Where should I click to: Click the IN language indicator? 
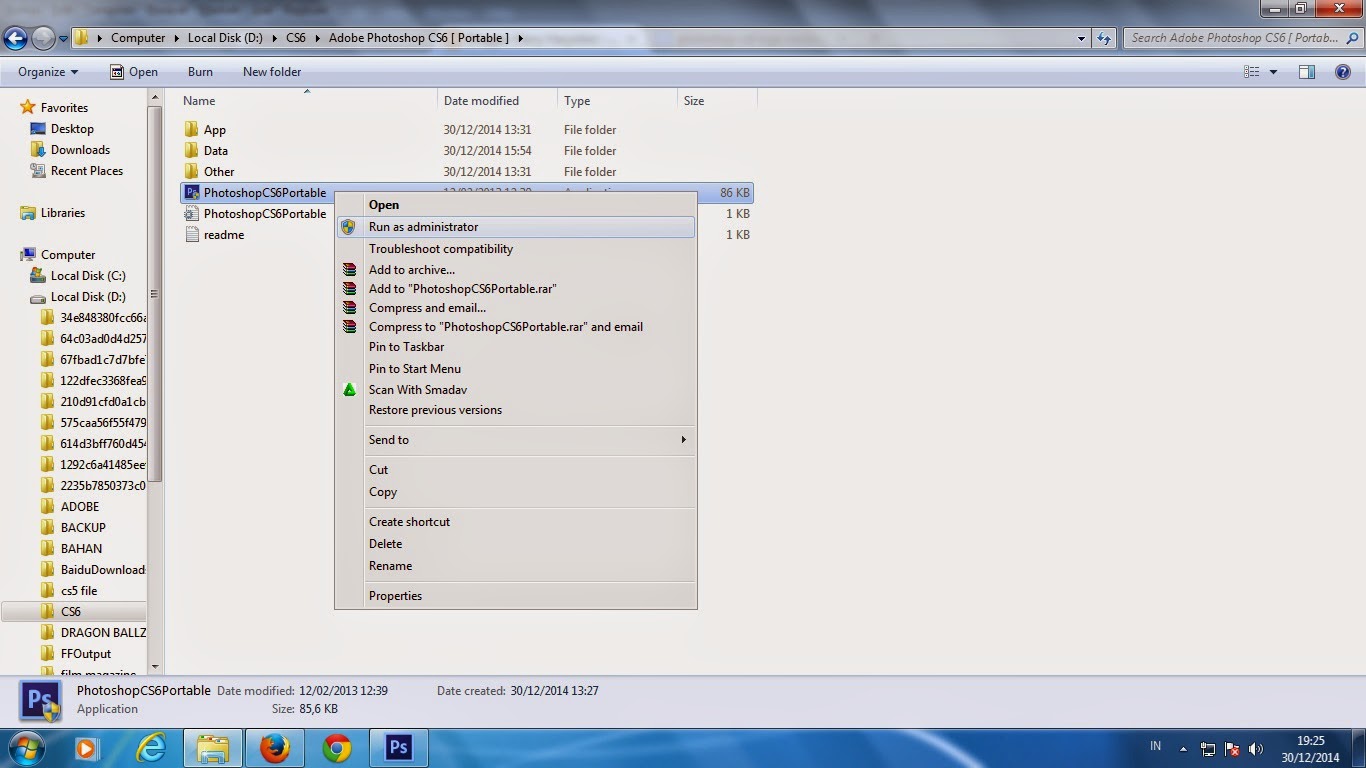click(1156, 747)
